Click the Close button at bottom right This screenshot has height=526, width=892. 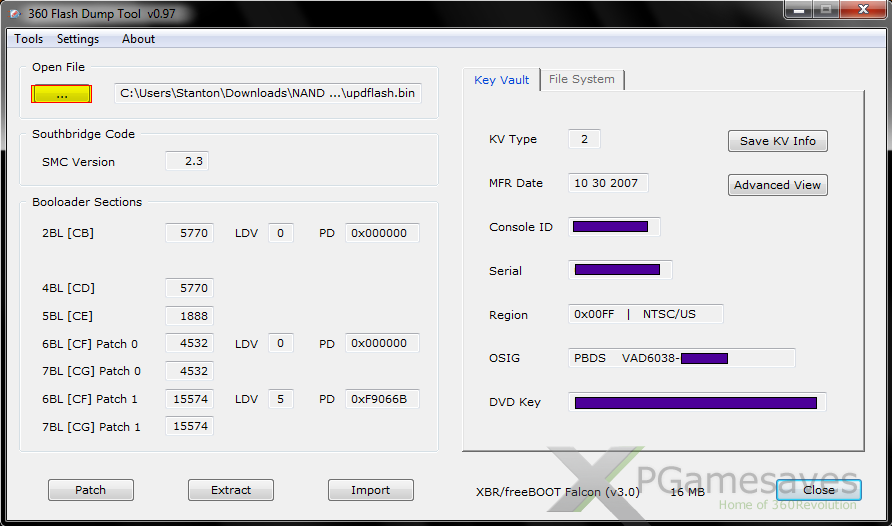click(818, 490)
